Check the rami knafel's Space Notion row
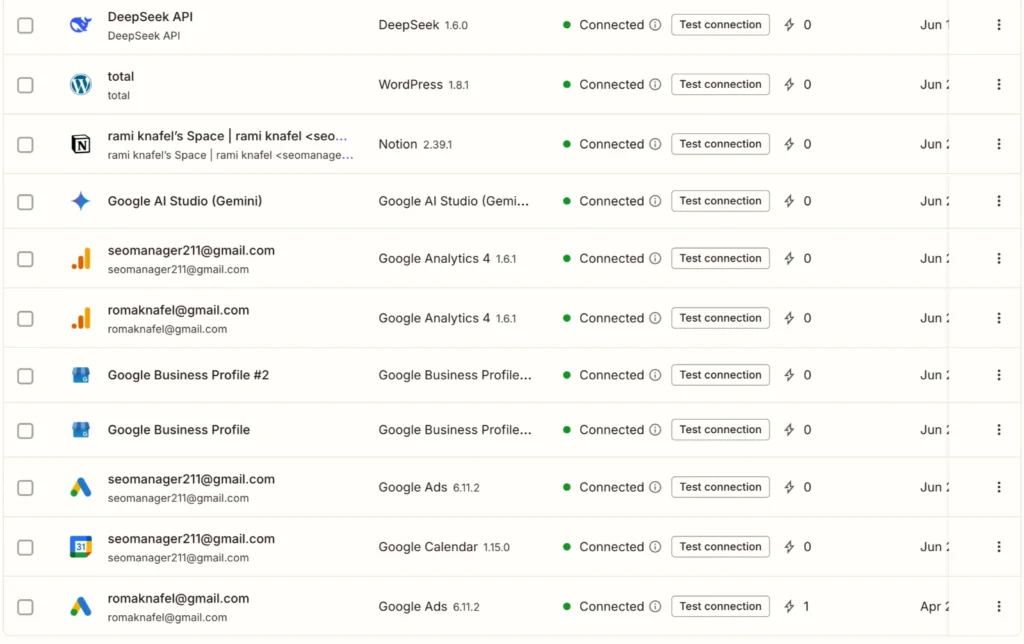1024x644 pixels. (x=25, y=144)
